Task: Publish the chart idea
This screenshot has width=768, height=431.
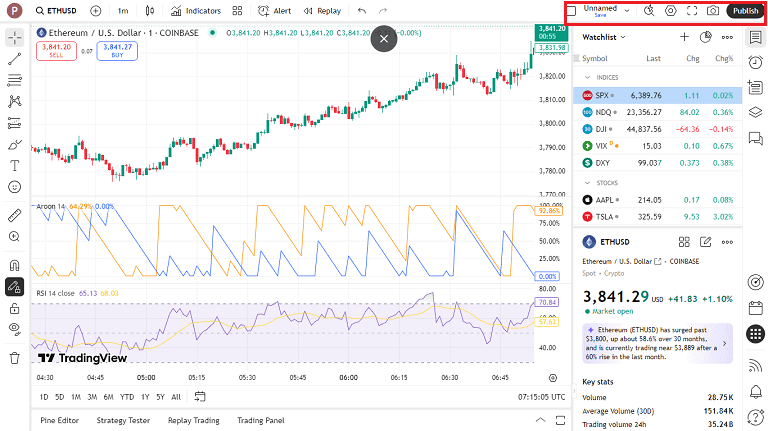Action: [745, 11]
